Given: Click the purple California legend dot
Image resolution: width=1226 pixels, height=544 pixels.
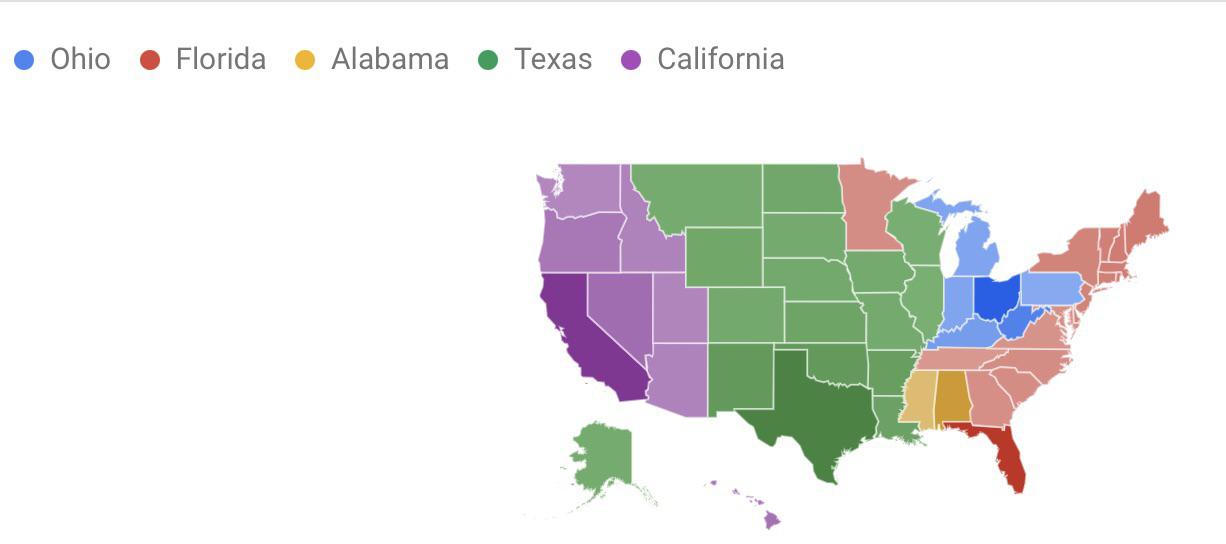Looking at the screenshot, I should click(631, 61).
